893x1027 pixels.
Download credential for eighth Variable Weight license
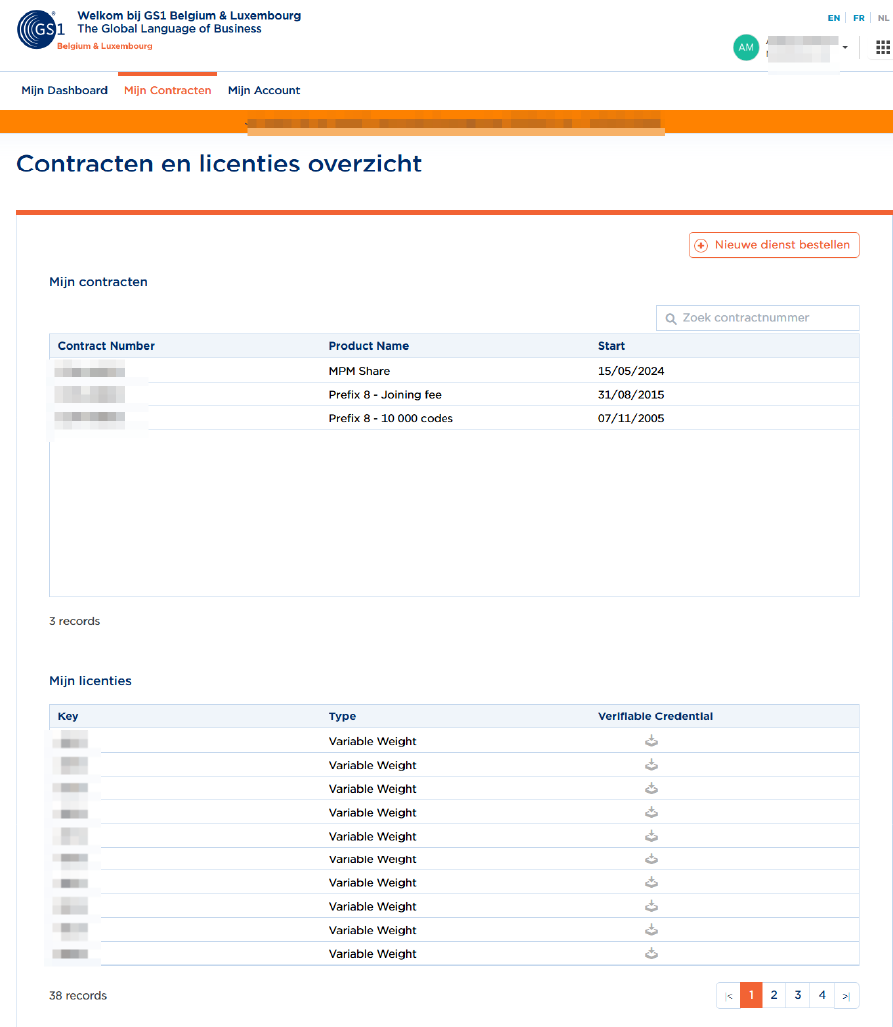651,906
